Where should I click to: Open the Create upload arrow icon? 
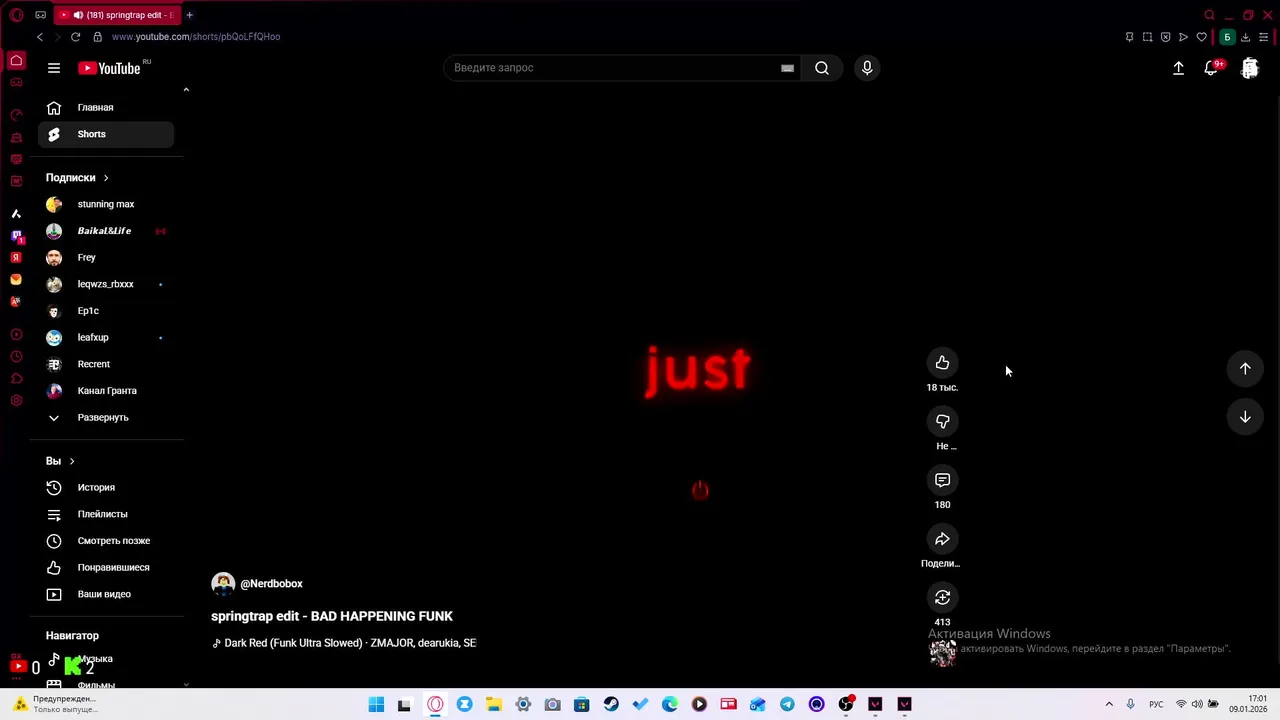(x=1178, y=68)
